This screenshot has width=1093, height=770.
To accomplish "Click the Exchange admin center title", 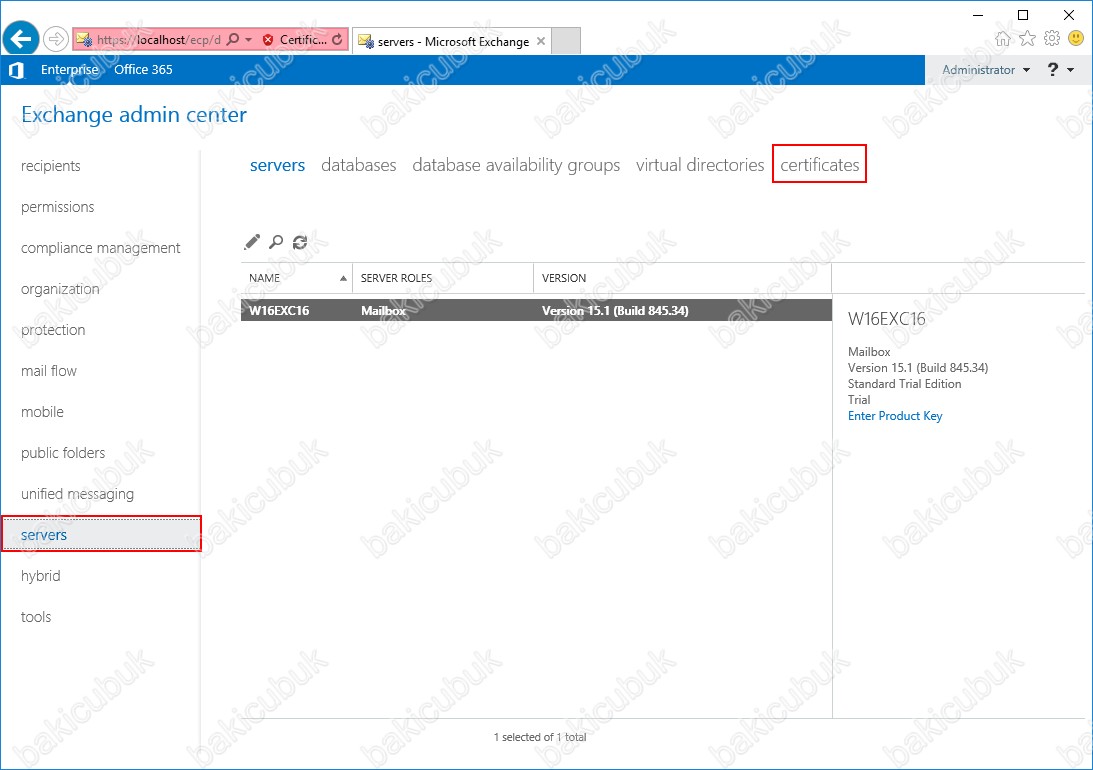I will point(134,114).
